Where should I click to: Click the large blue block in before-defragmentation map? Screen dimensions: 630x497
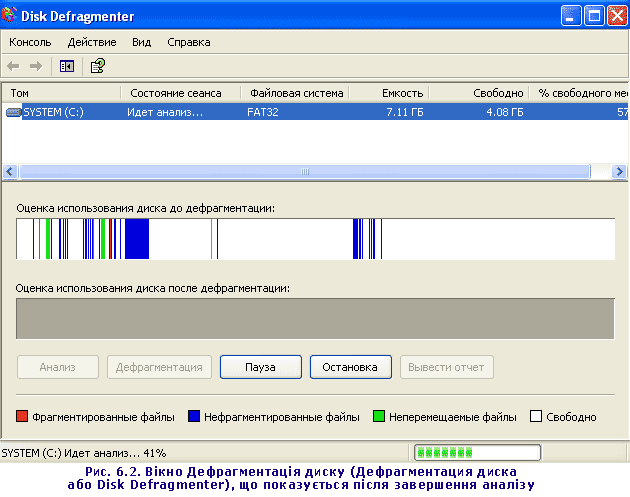137,239
